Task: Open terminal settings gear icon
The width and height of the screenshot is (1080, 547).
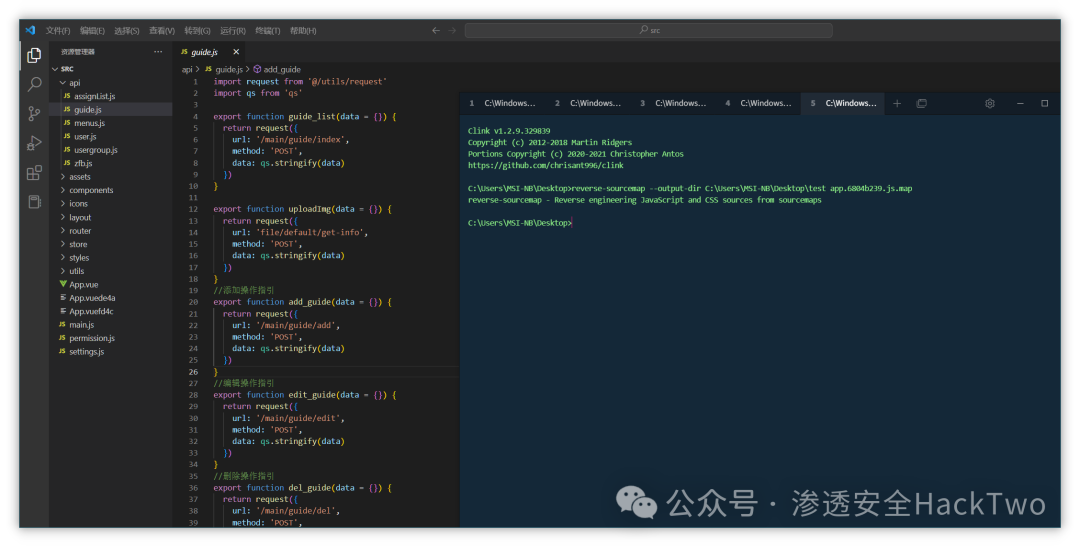Action: tap(990, 103)
